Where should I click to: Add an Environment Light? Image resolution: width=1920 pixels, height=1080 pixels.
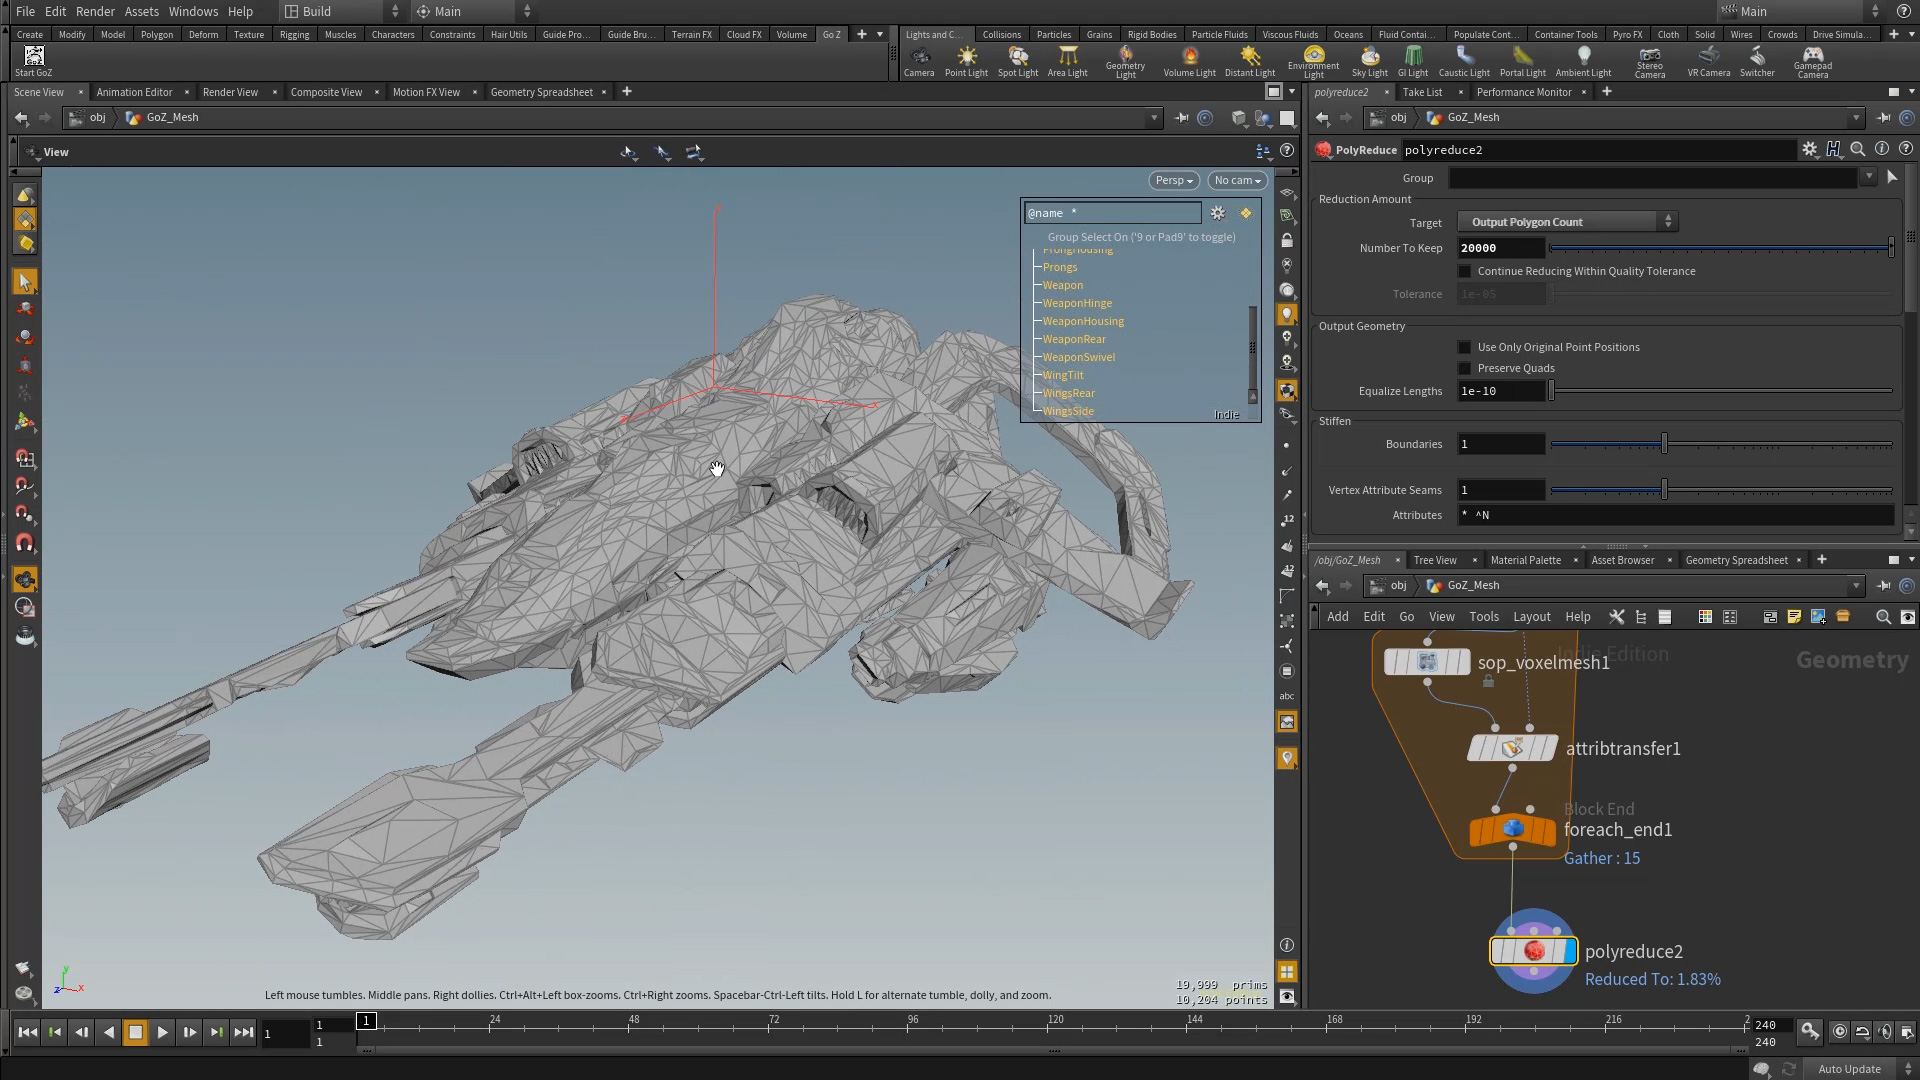[1313, 60]
